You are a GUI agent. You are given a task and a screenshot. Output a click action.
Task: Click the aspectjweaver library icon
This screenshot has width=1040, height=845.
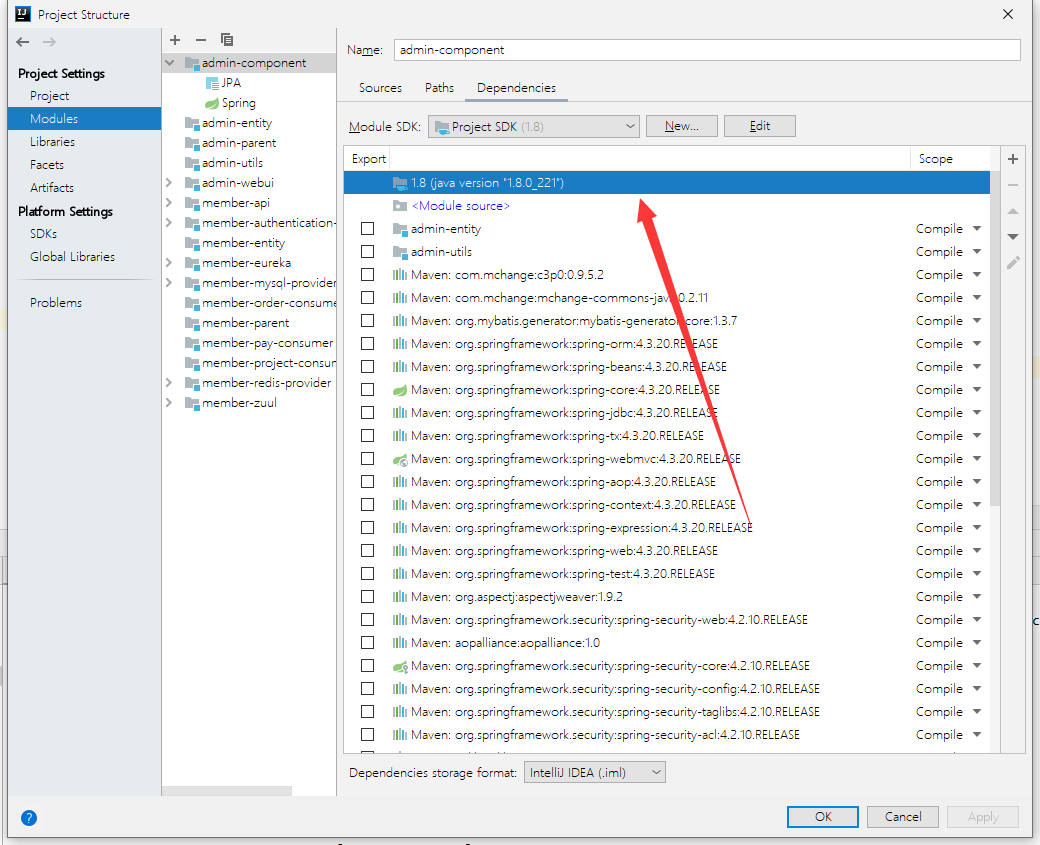(399, 597)
